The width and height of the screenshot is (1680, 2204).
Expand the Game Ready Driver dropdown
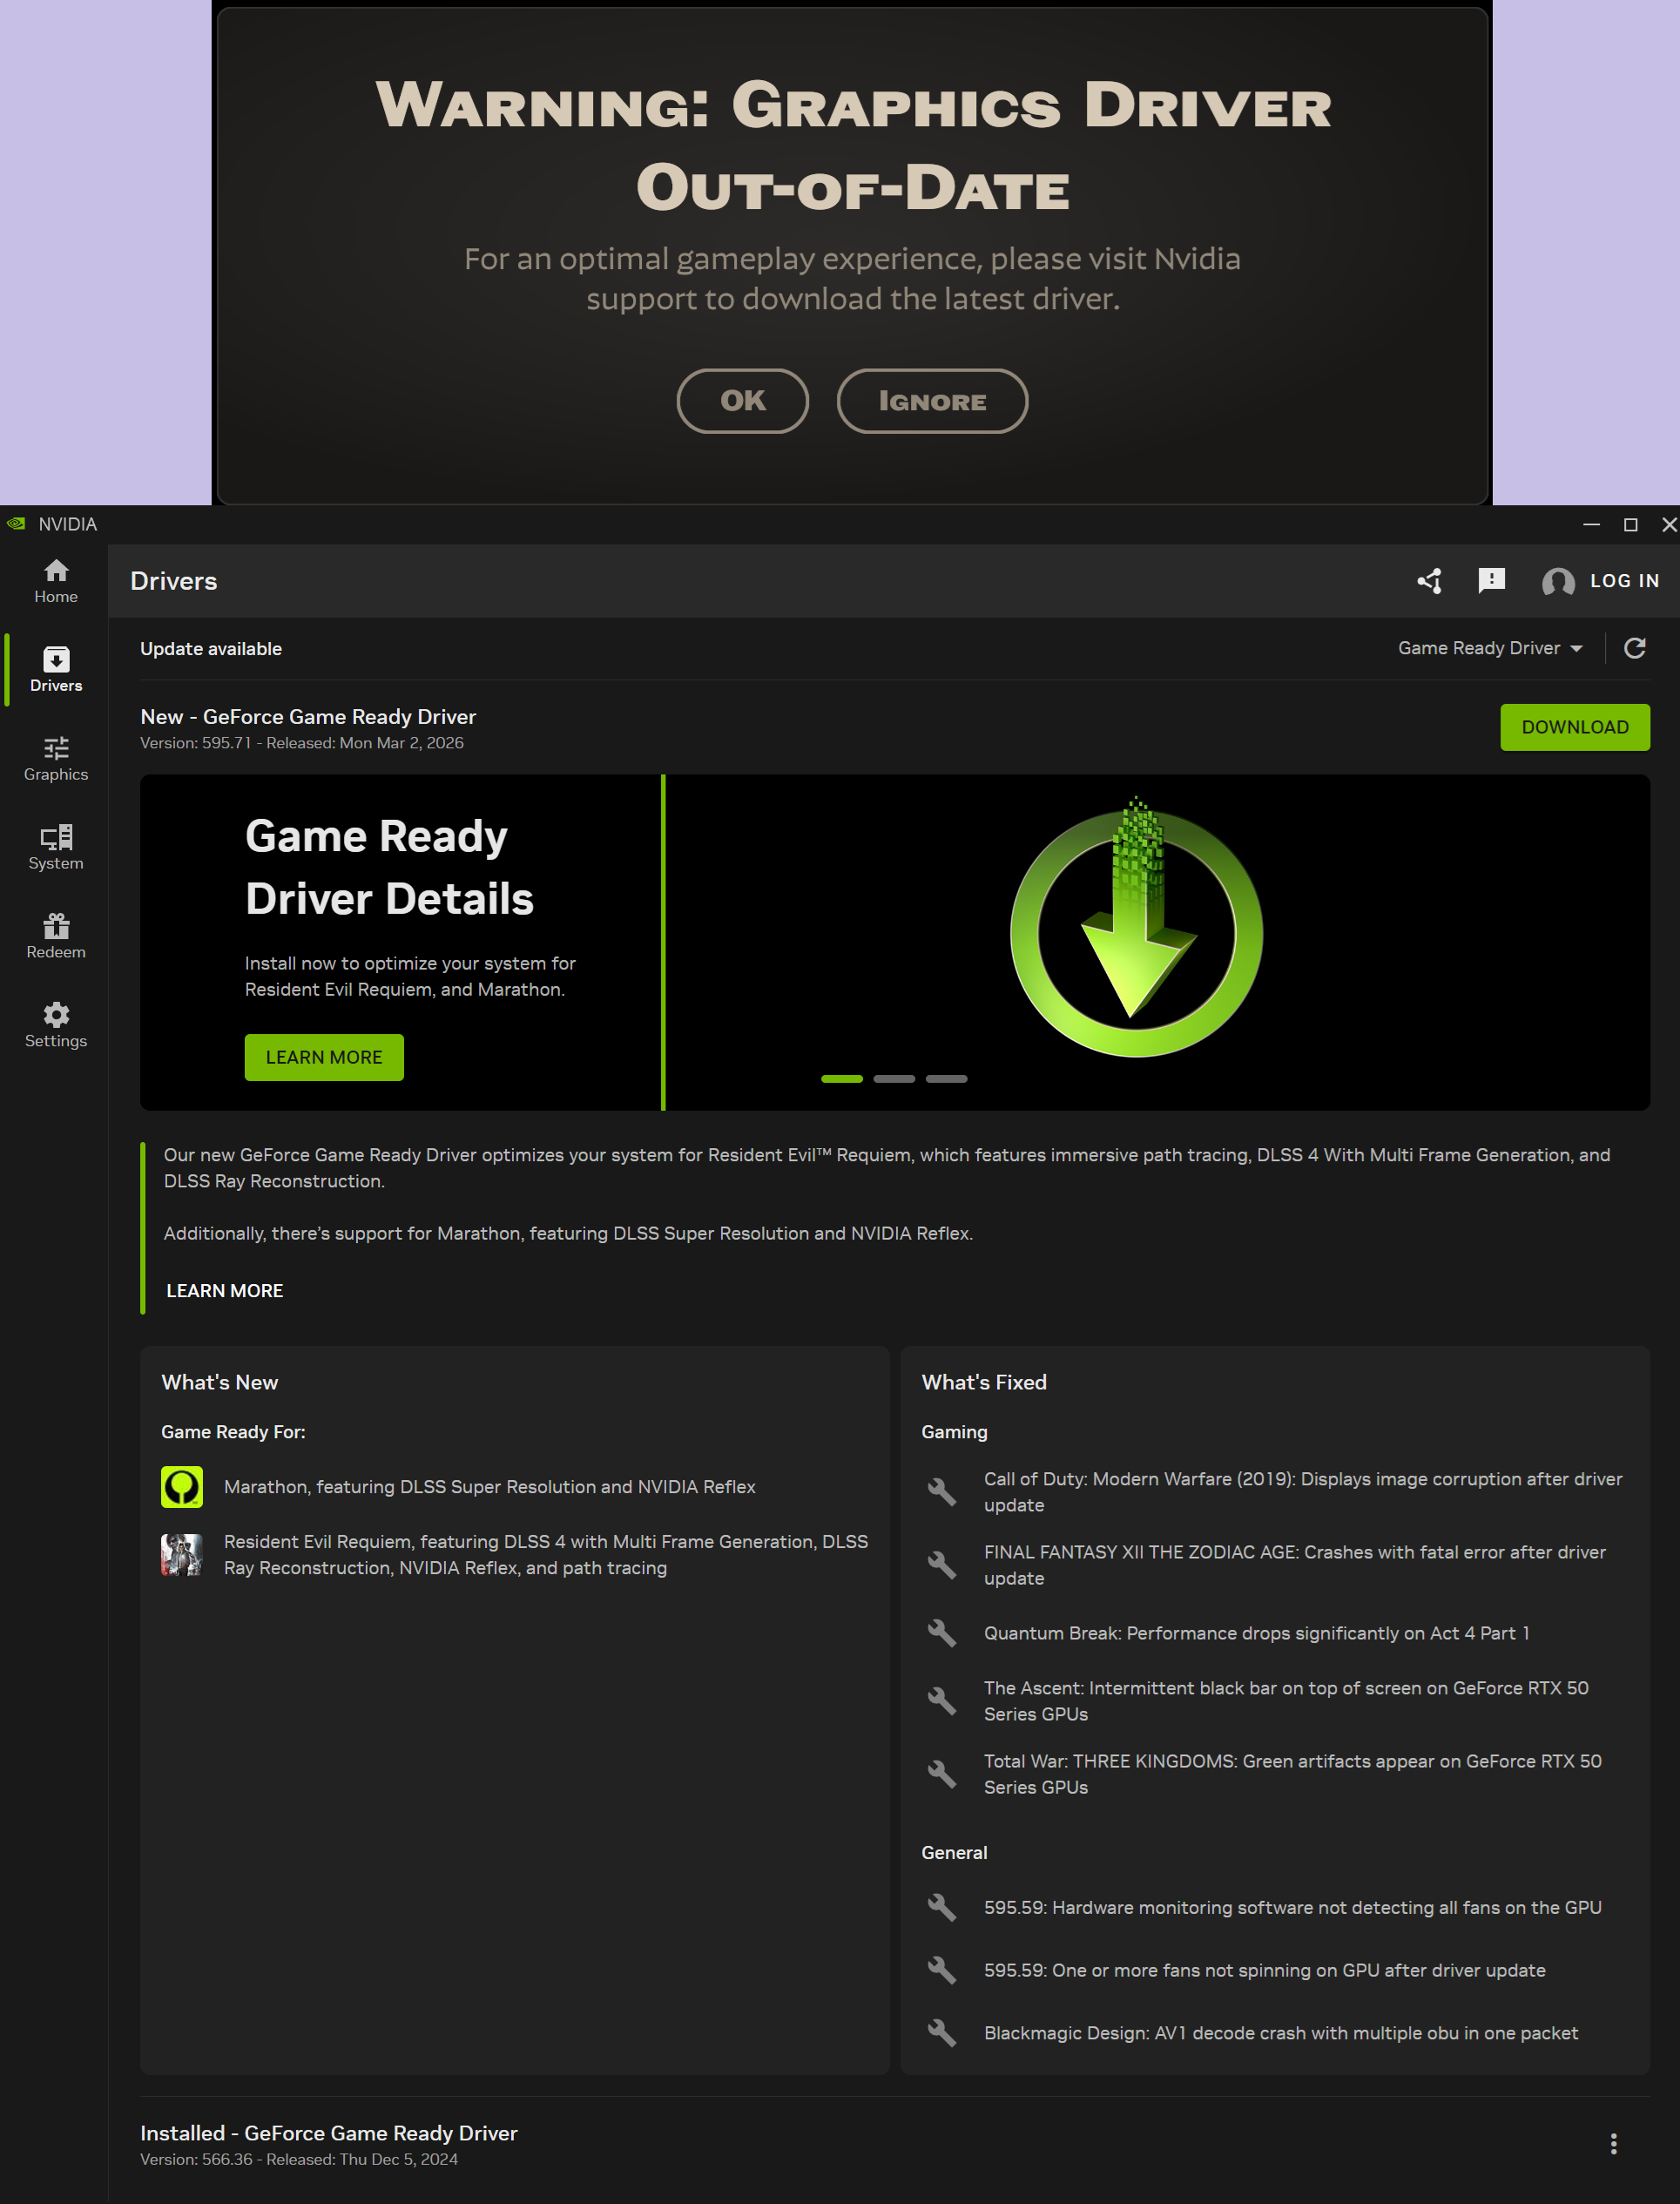[1489, 648]
